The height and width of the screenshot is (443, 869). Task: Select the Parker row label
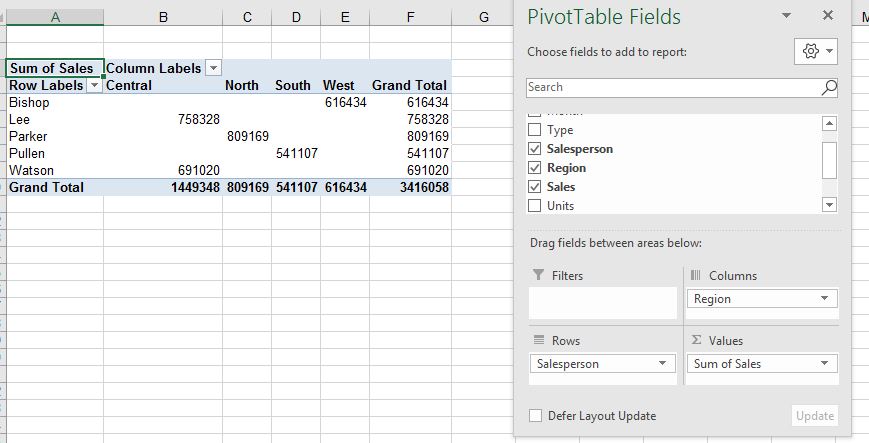pyautogui.click(x=55, y=136)
